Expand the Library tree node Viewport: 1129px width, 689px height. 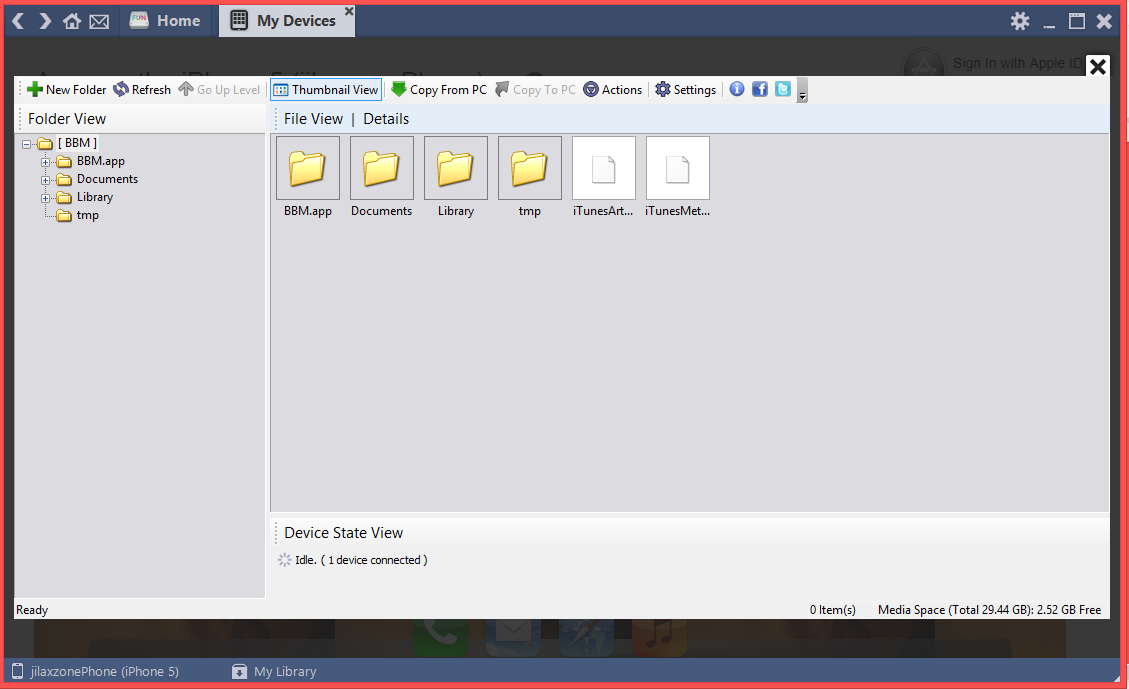click(x=45, y=198)
